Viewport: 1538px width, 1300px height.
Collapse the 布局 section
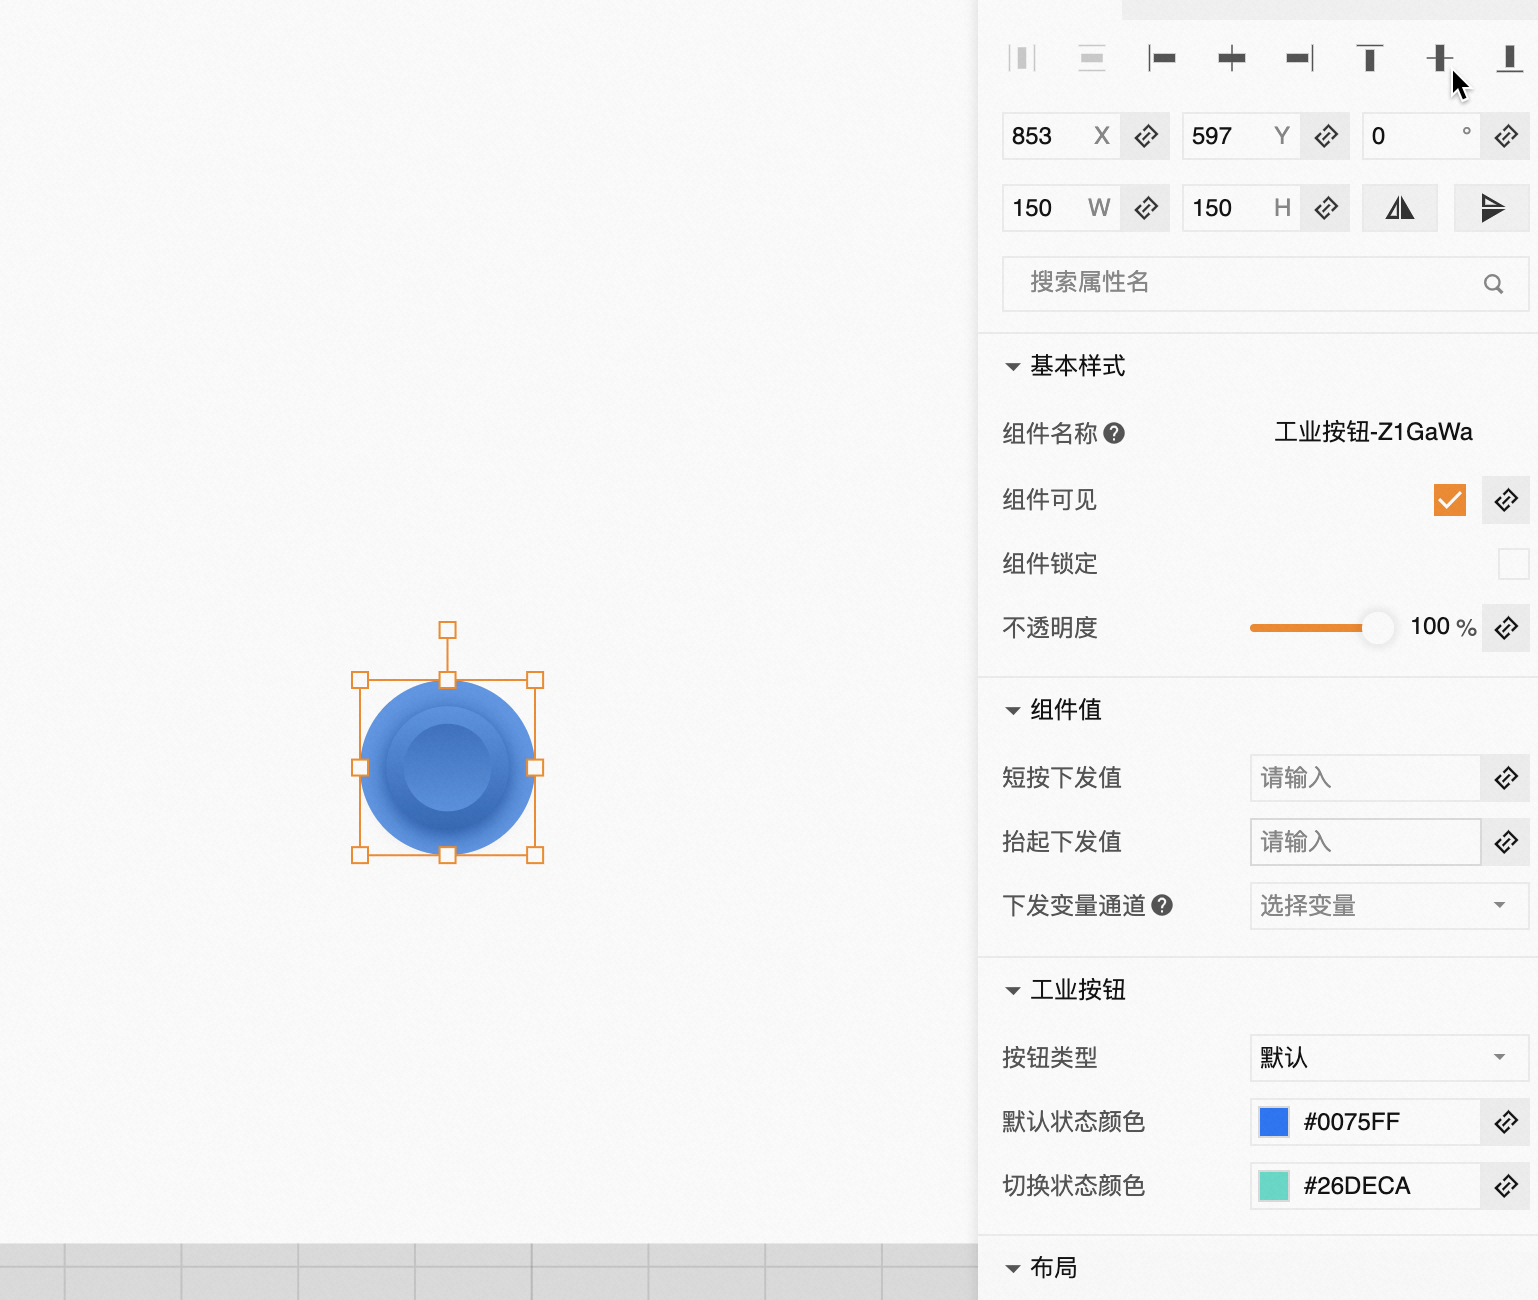click(x=1013, y=1269)
